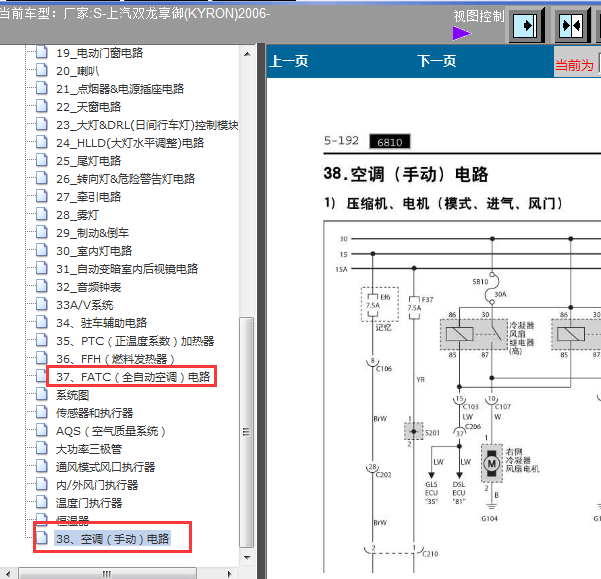Select 34、驻车辅助电路
Screen dimensions: 601x579
pos(102,323)
